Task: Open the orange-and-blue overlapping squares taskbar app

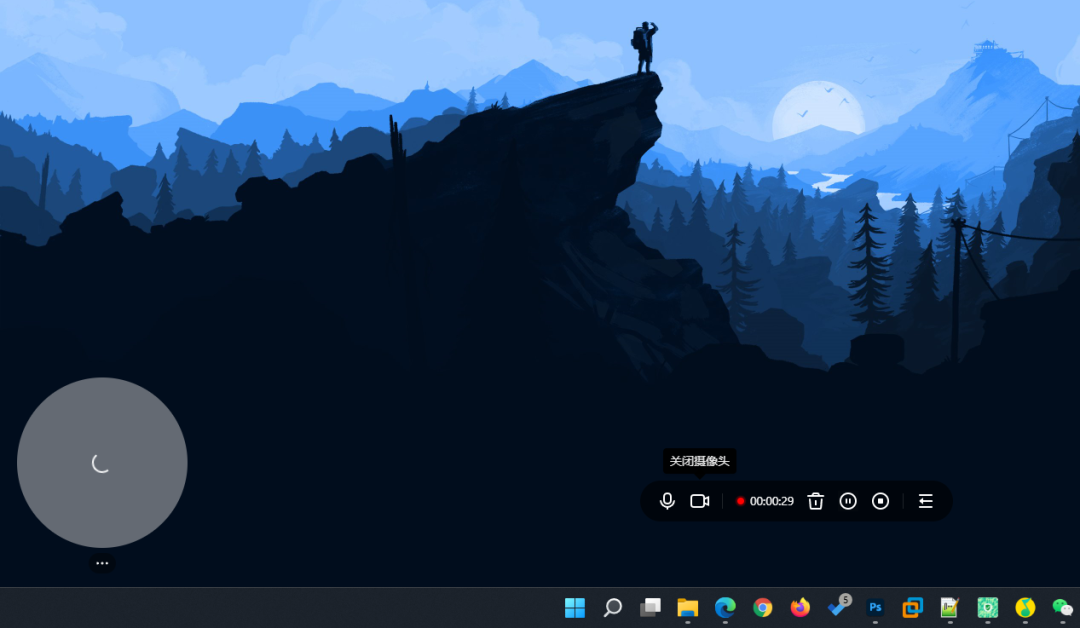Action: 913,607
